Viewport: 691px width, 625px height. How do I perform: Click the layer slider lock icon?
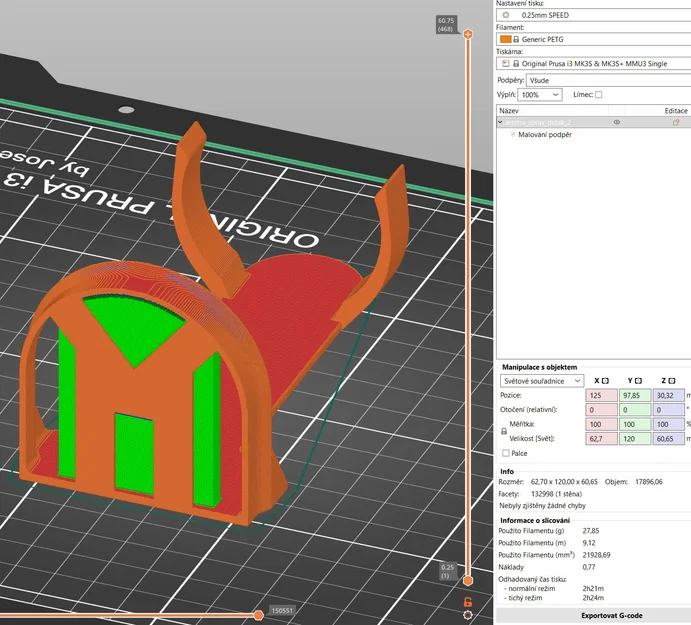[x=468, y=601]
